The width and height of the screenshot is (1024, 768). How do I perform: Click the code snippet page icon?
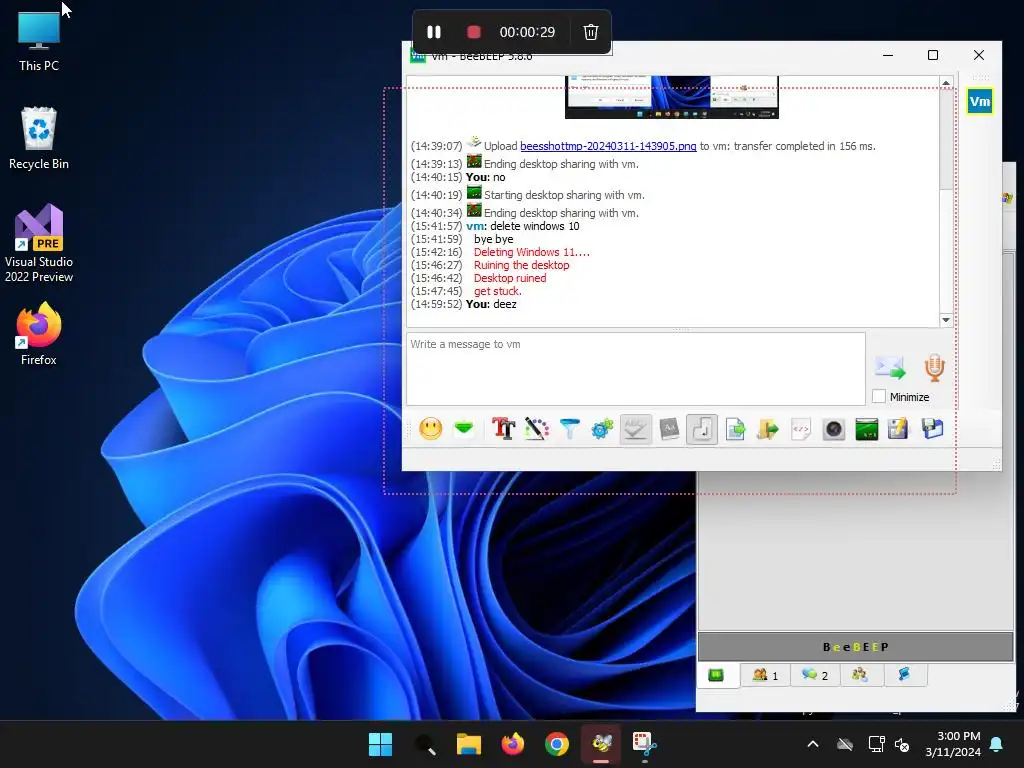[801, 429]
